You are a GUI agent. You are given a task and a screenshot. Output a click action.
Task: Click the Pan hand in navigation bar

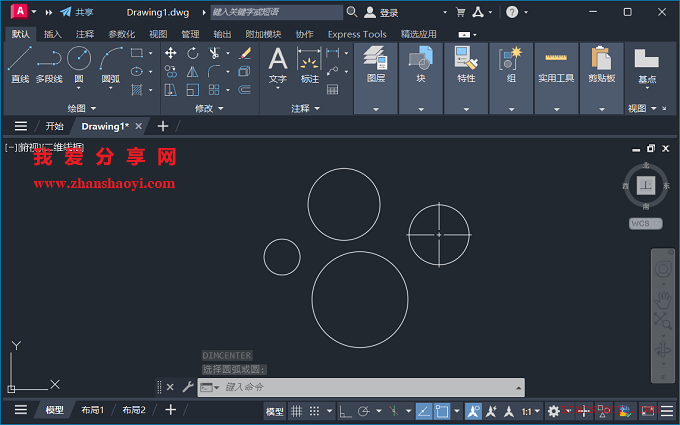tap(663, 301)
